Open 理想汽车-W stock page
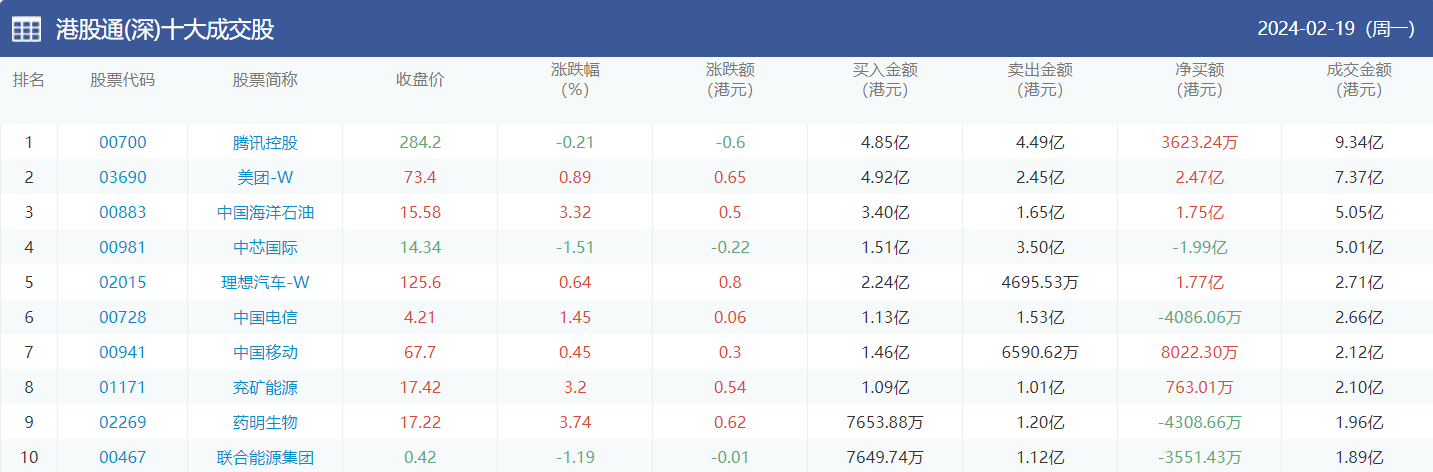This screenshot has height=472, width=1433. 265,283
